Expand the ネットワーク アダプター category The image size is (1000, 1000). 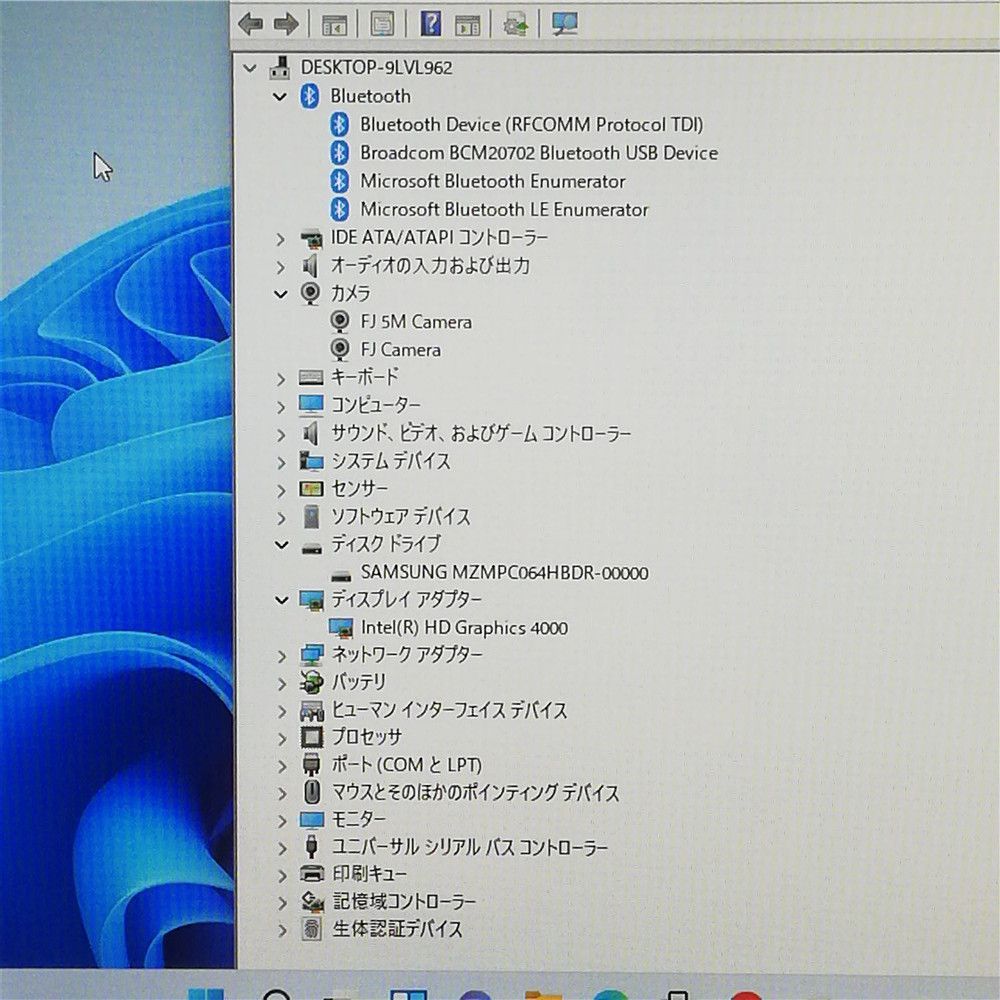(282, 656)
